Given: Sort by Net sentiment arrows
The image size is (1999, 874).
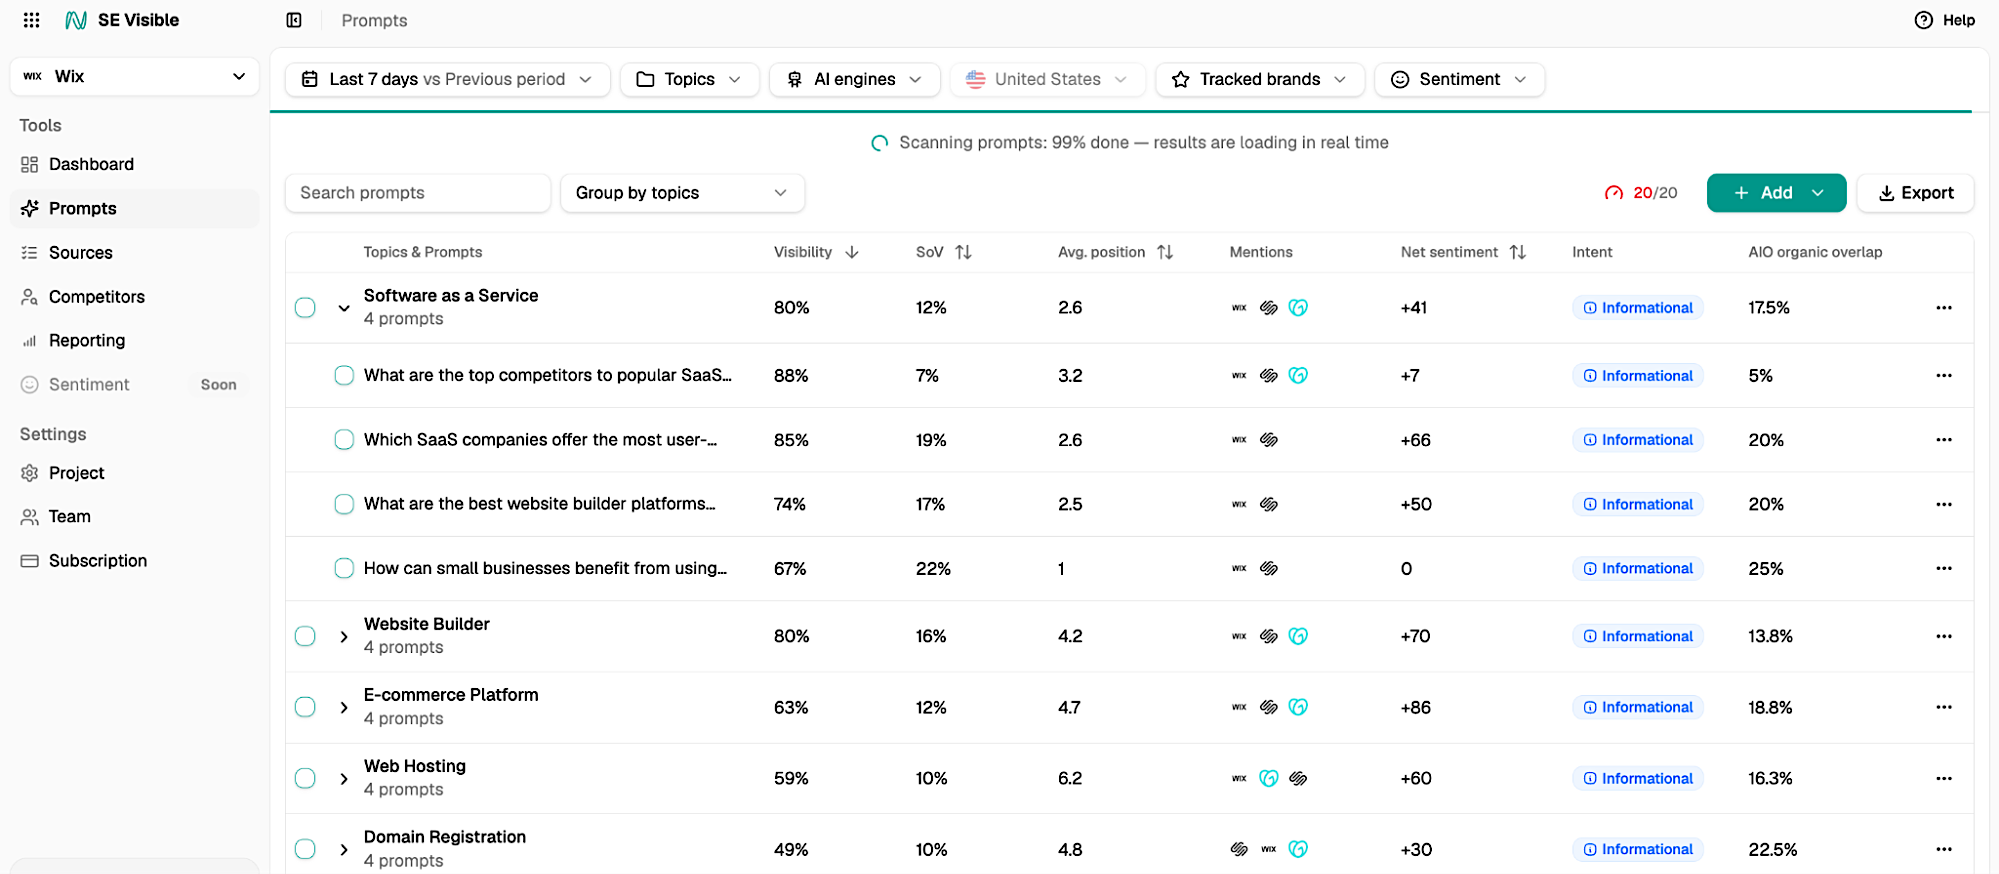Looking at the screenshot, I should point(1518,252).
